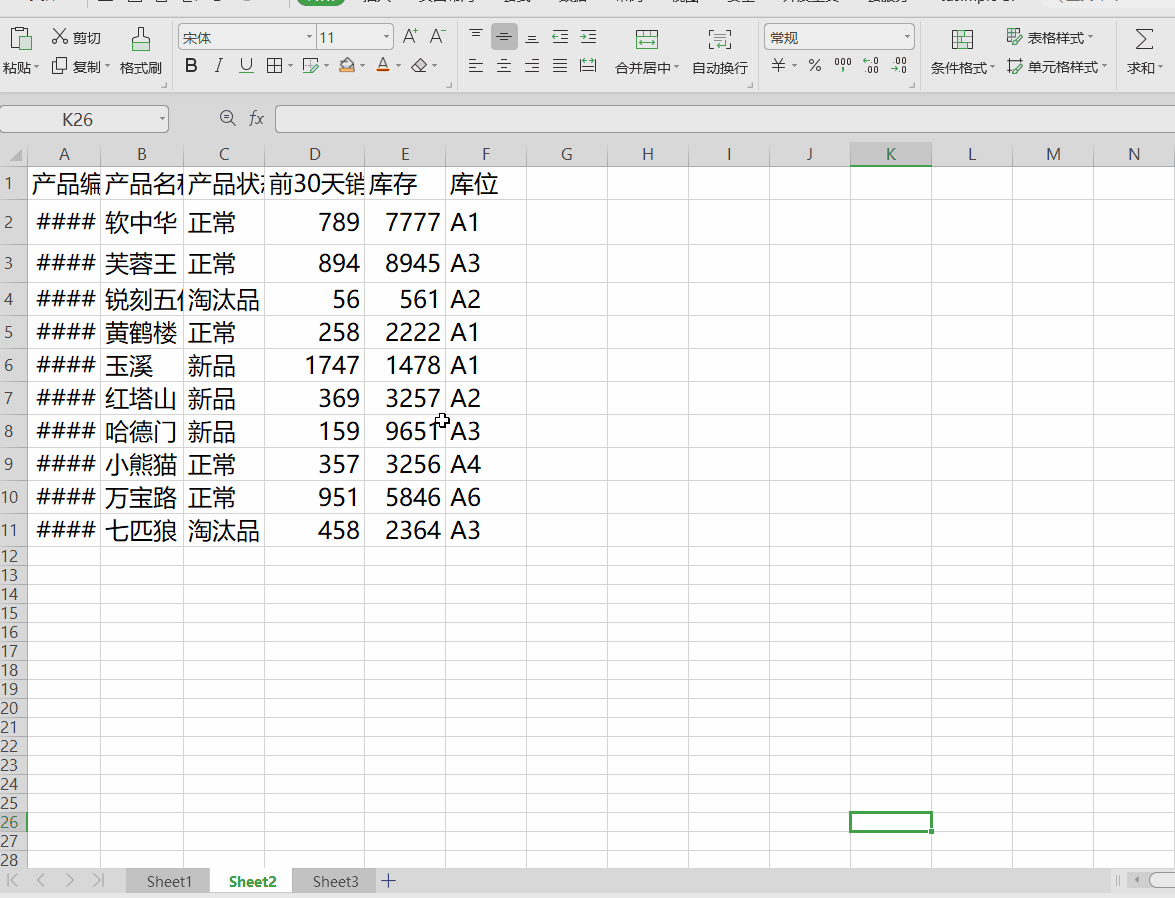Click the Name Box showing K26
The image size is (1175, 898).
[x=78, y=119]
